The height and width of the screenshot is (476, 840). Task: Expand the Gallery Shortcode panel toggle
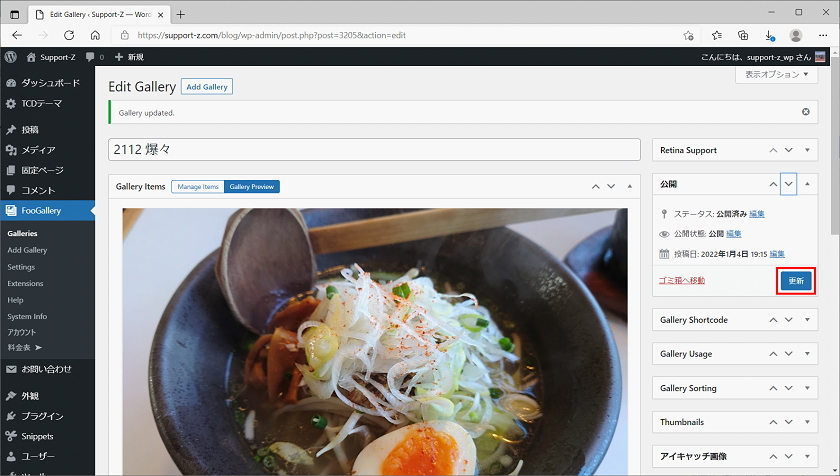(x=808, y=320)
